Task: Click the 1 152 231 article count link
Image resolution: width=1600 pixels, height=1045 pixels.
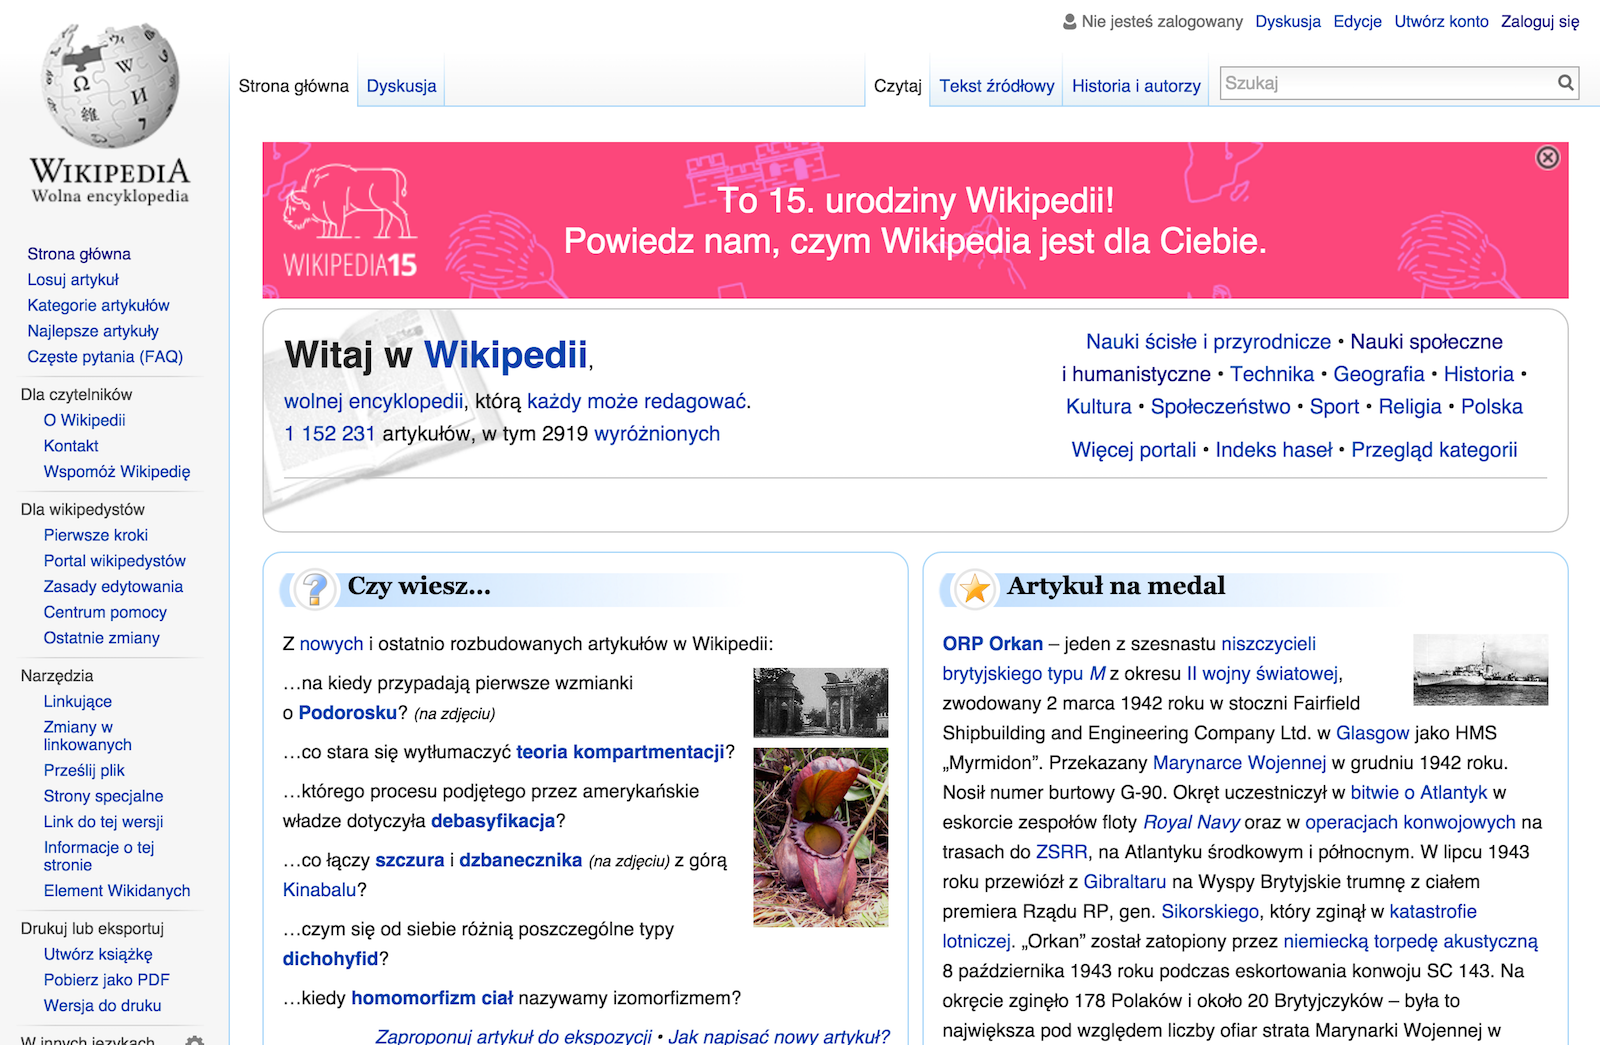Action: (330, 434)
